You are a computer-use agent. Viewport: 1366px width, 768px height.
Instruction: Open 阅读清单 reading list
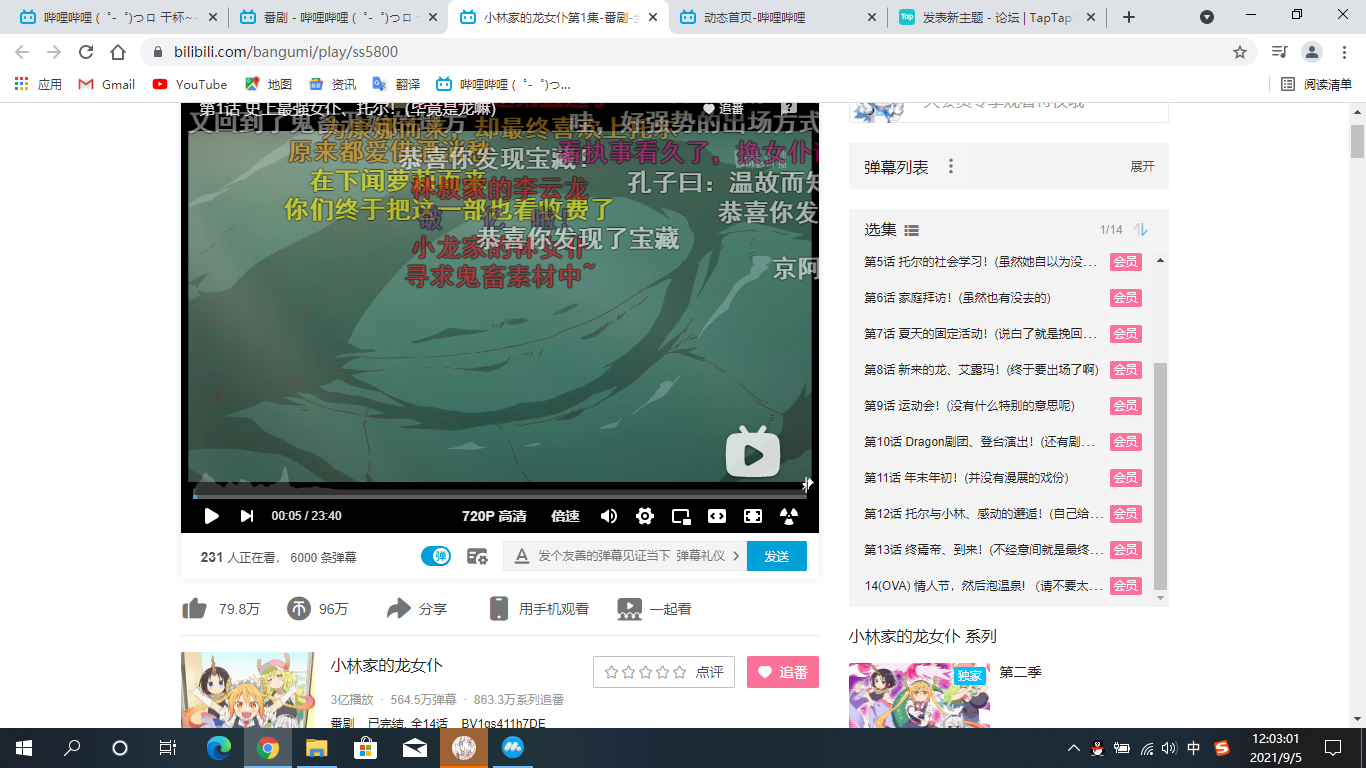tap(1316, 84)
